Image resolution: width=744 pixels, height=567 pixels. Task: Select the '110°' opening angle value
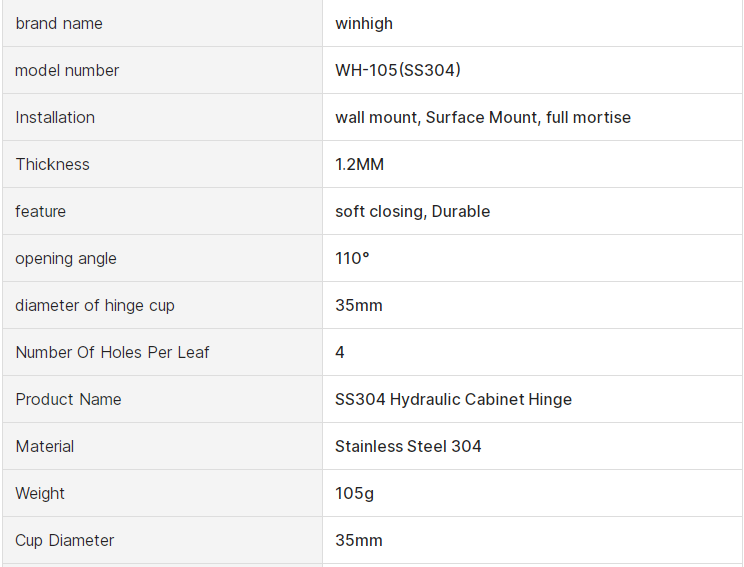click(352, 258)
